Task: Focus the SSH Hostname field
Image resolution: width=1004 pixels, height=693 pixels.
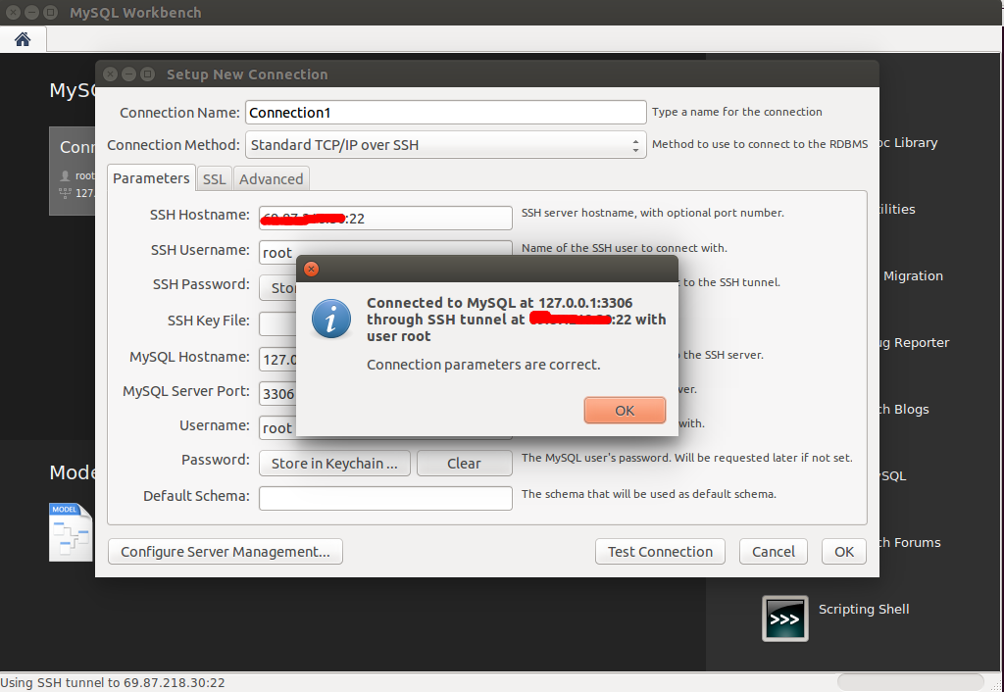Action: click(385, 218)
